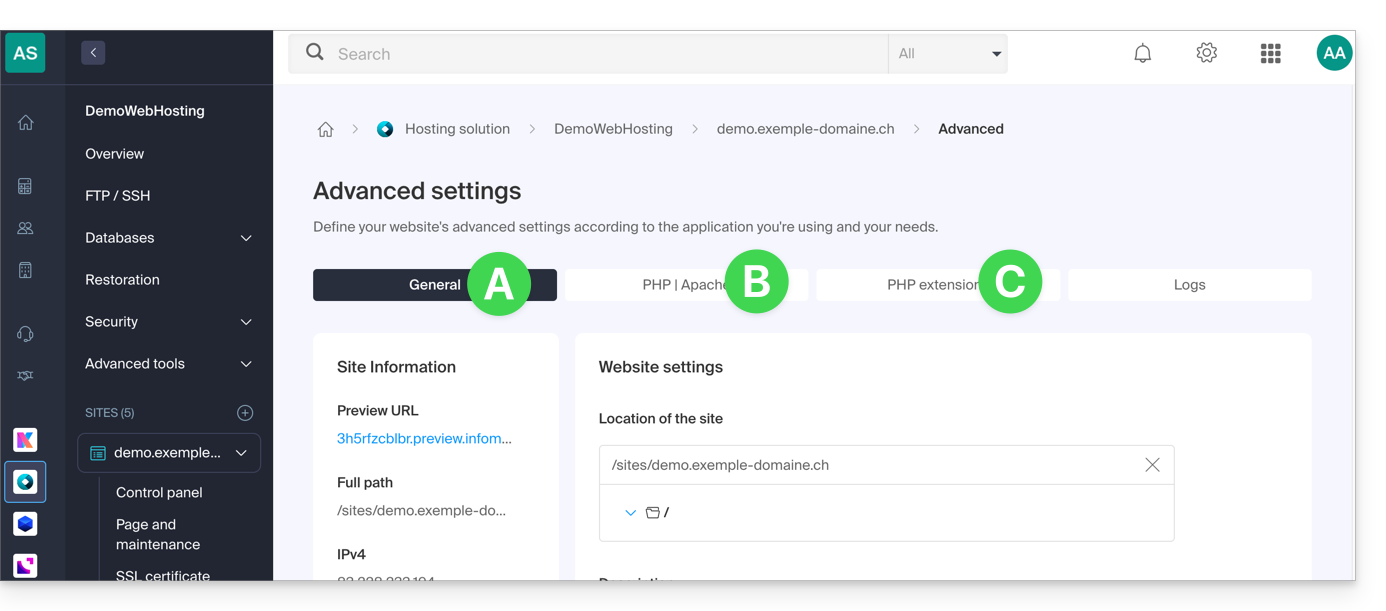Viewport: 1386px width, 611px height.
Task: Open the AA user avatar menu
Action: click(x=1334, y=54)
